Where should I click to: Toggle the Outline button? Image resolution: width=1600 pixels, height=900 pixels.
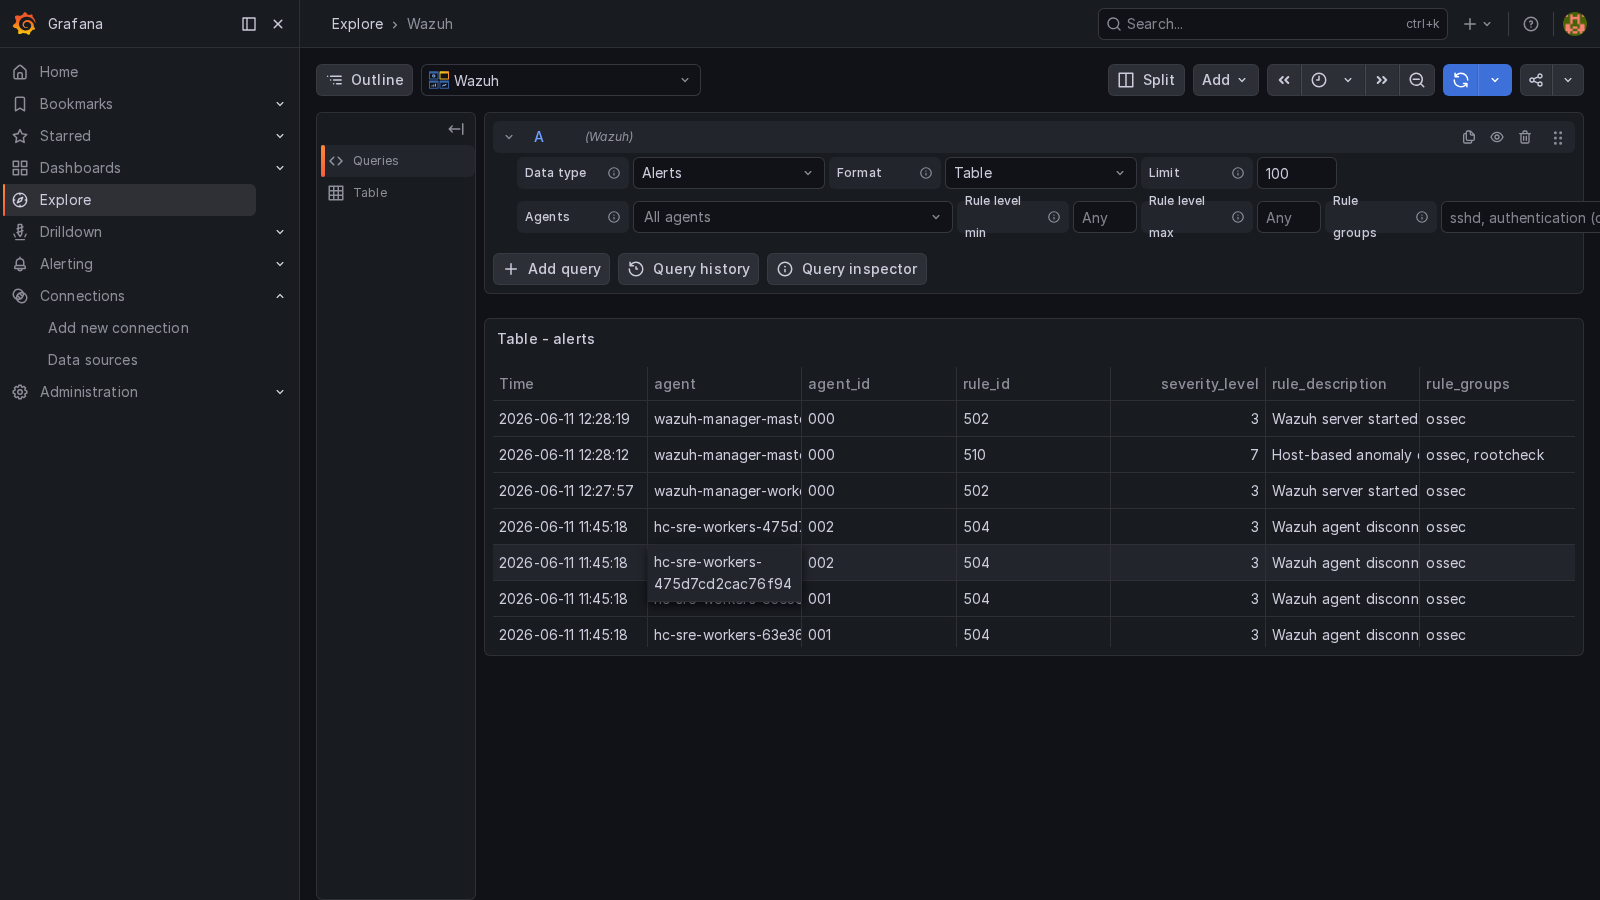(x=365, y=80)
